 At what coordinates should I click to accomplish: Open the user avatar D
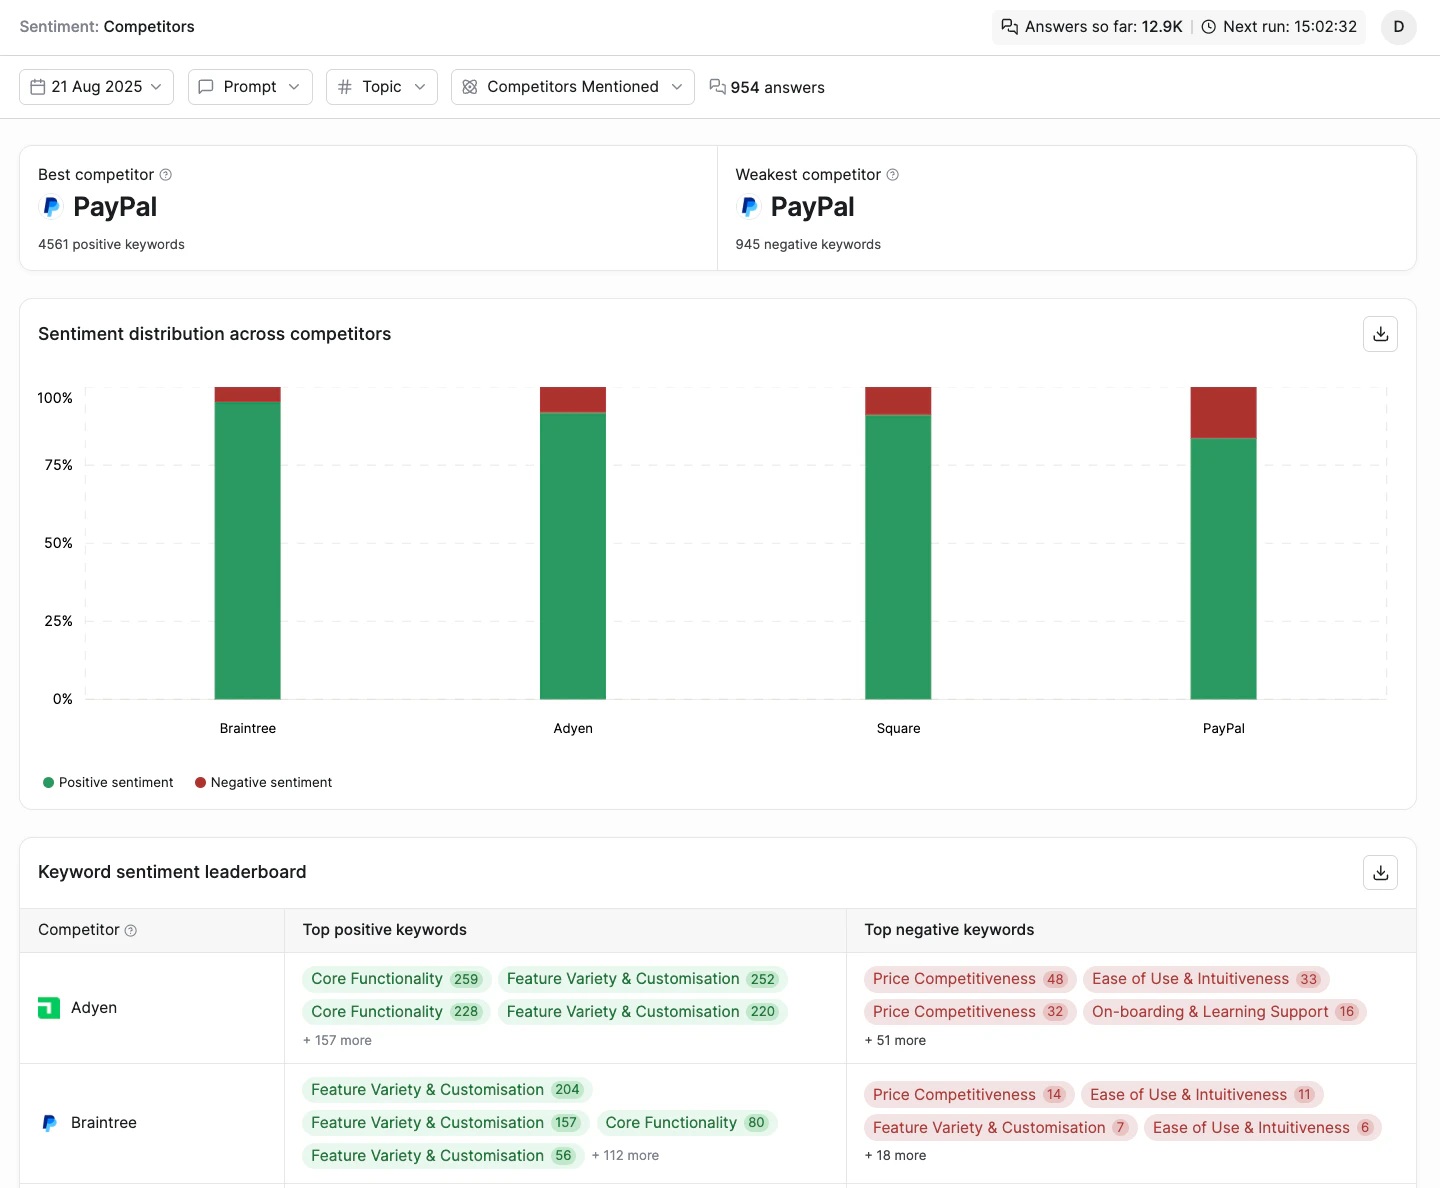(x=1398, y=27)
